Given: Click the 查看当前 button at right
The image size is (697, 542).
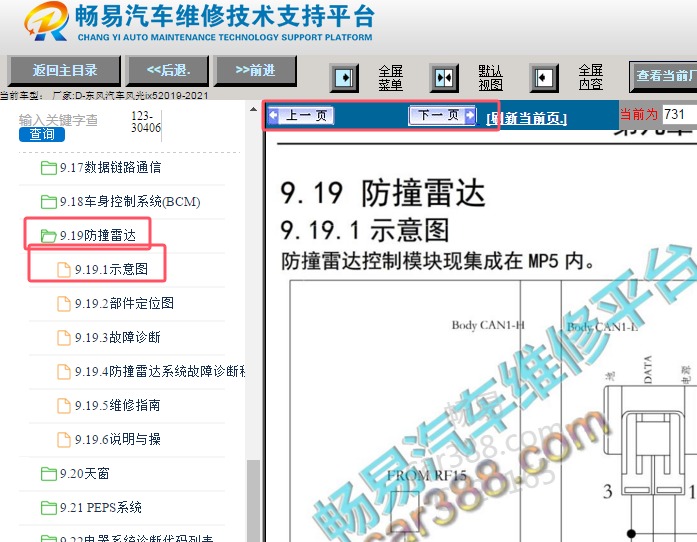Looking at the screenshot, I should point(663,76).
